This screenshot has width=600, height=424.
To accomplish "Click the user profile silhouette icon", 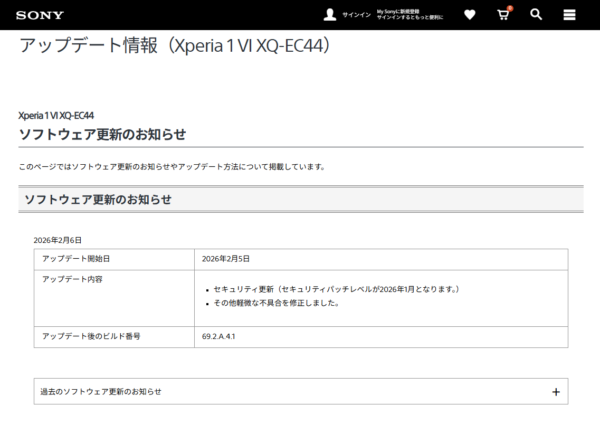I will tap(329, 15).
